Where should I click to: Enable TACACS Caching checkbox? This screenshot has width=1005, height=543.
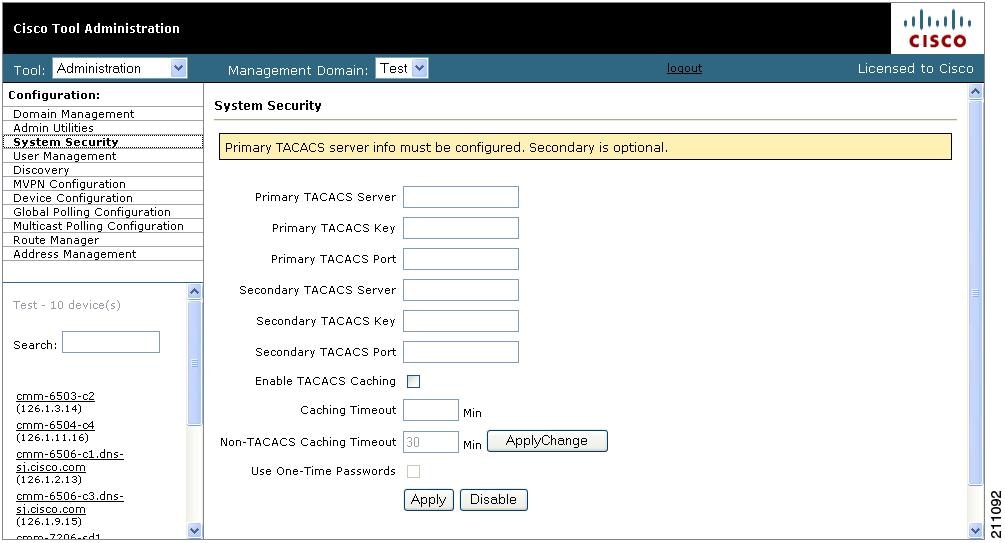click(413, 381)
